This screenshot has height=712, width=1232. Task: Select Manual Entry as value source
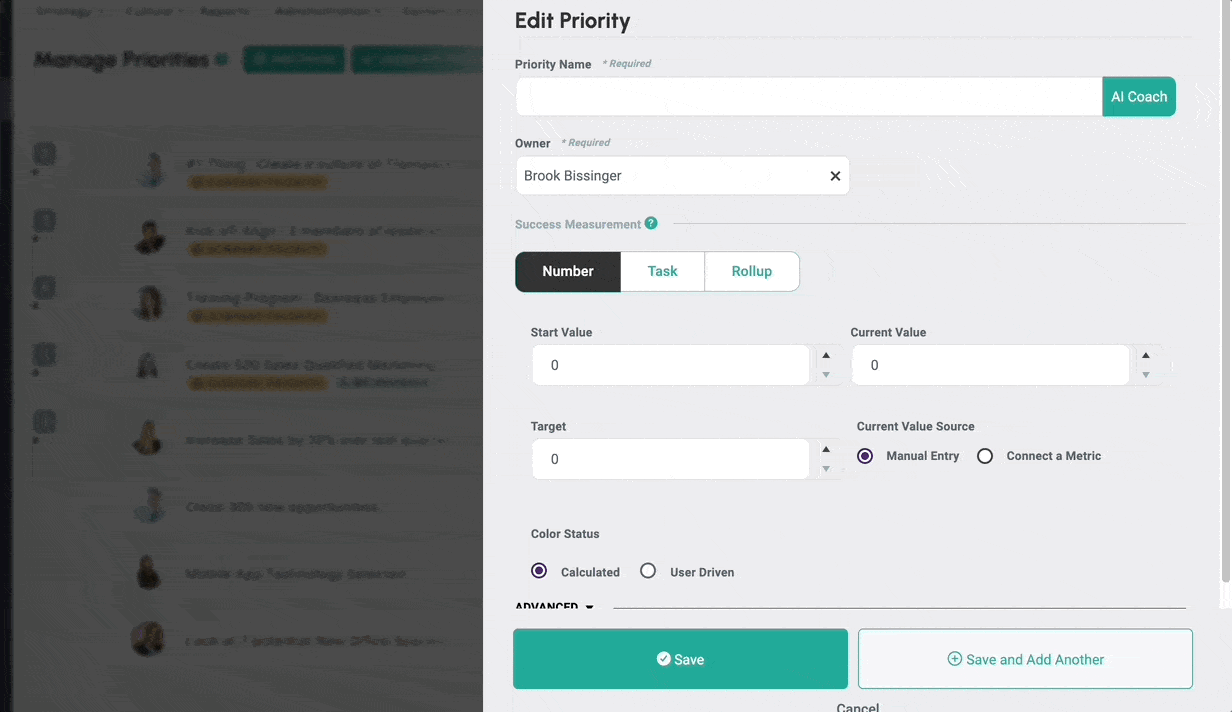pos(865,456)
